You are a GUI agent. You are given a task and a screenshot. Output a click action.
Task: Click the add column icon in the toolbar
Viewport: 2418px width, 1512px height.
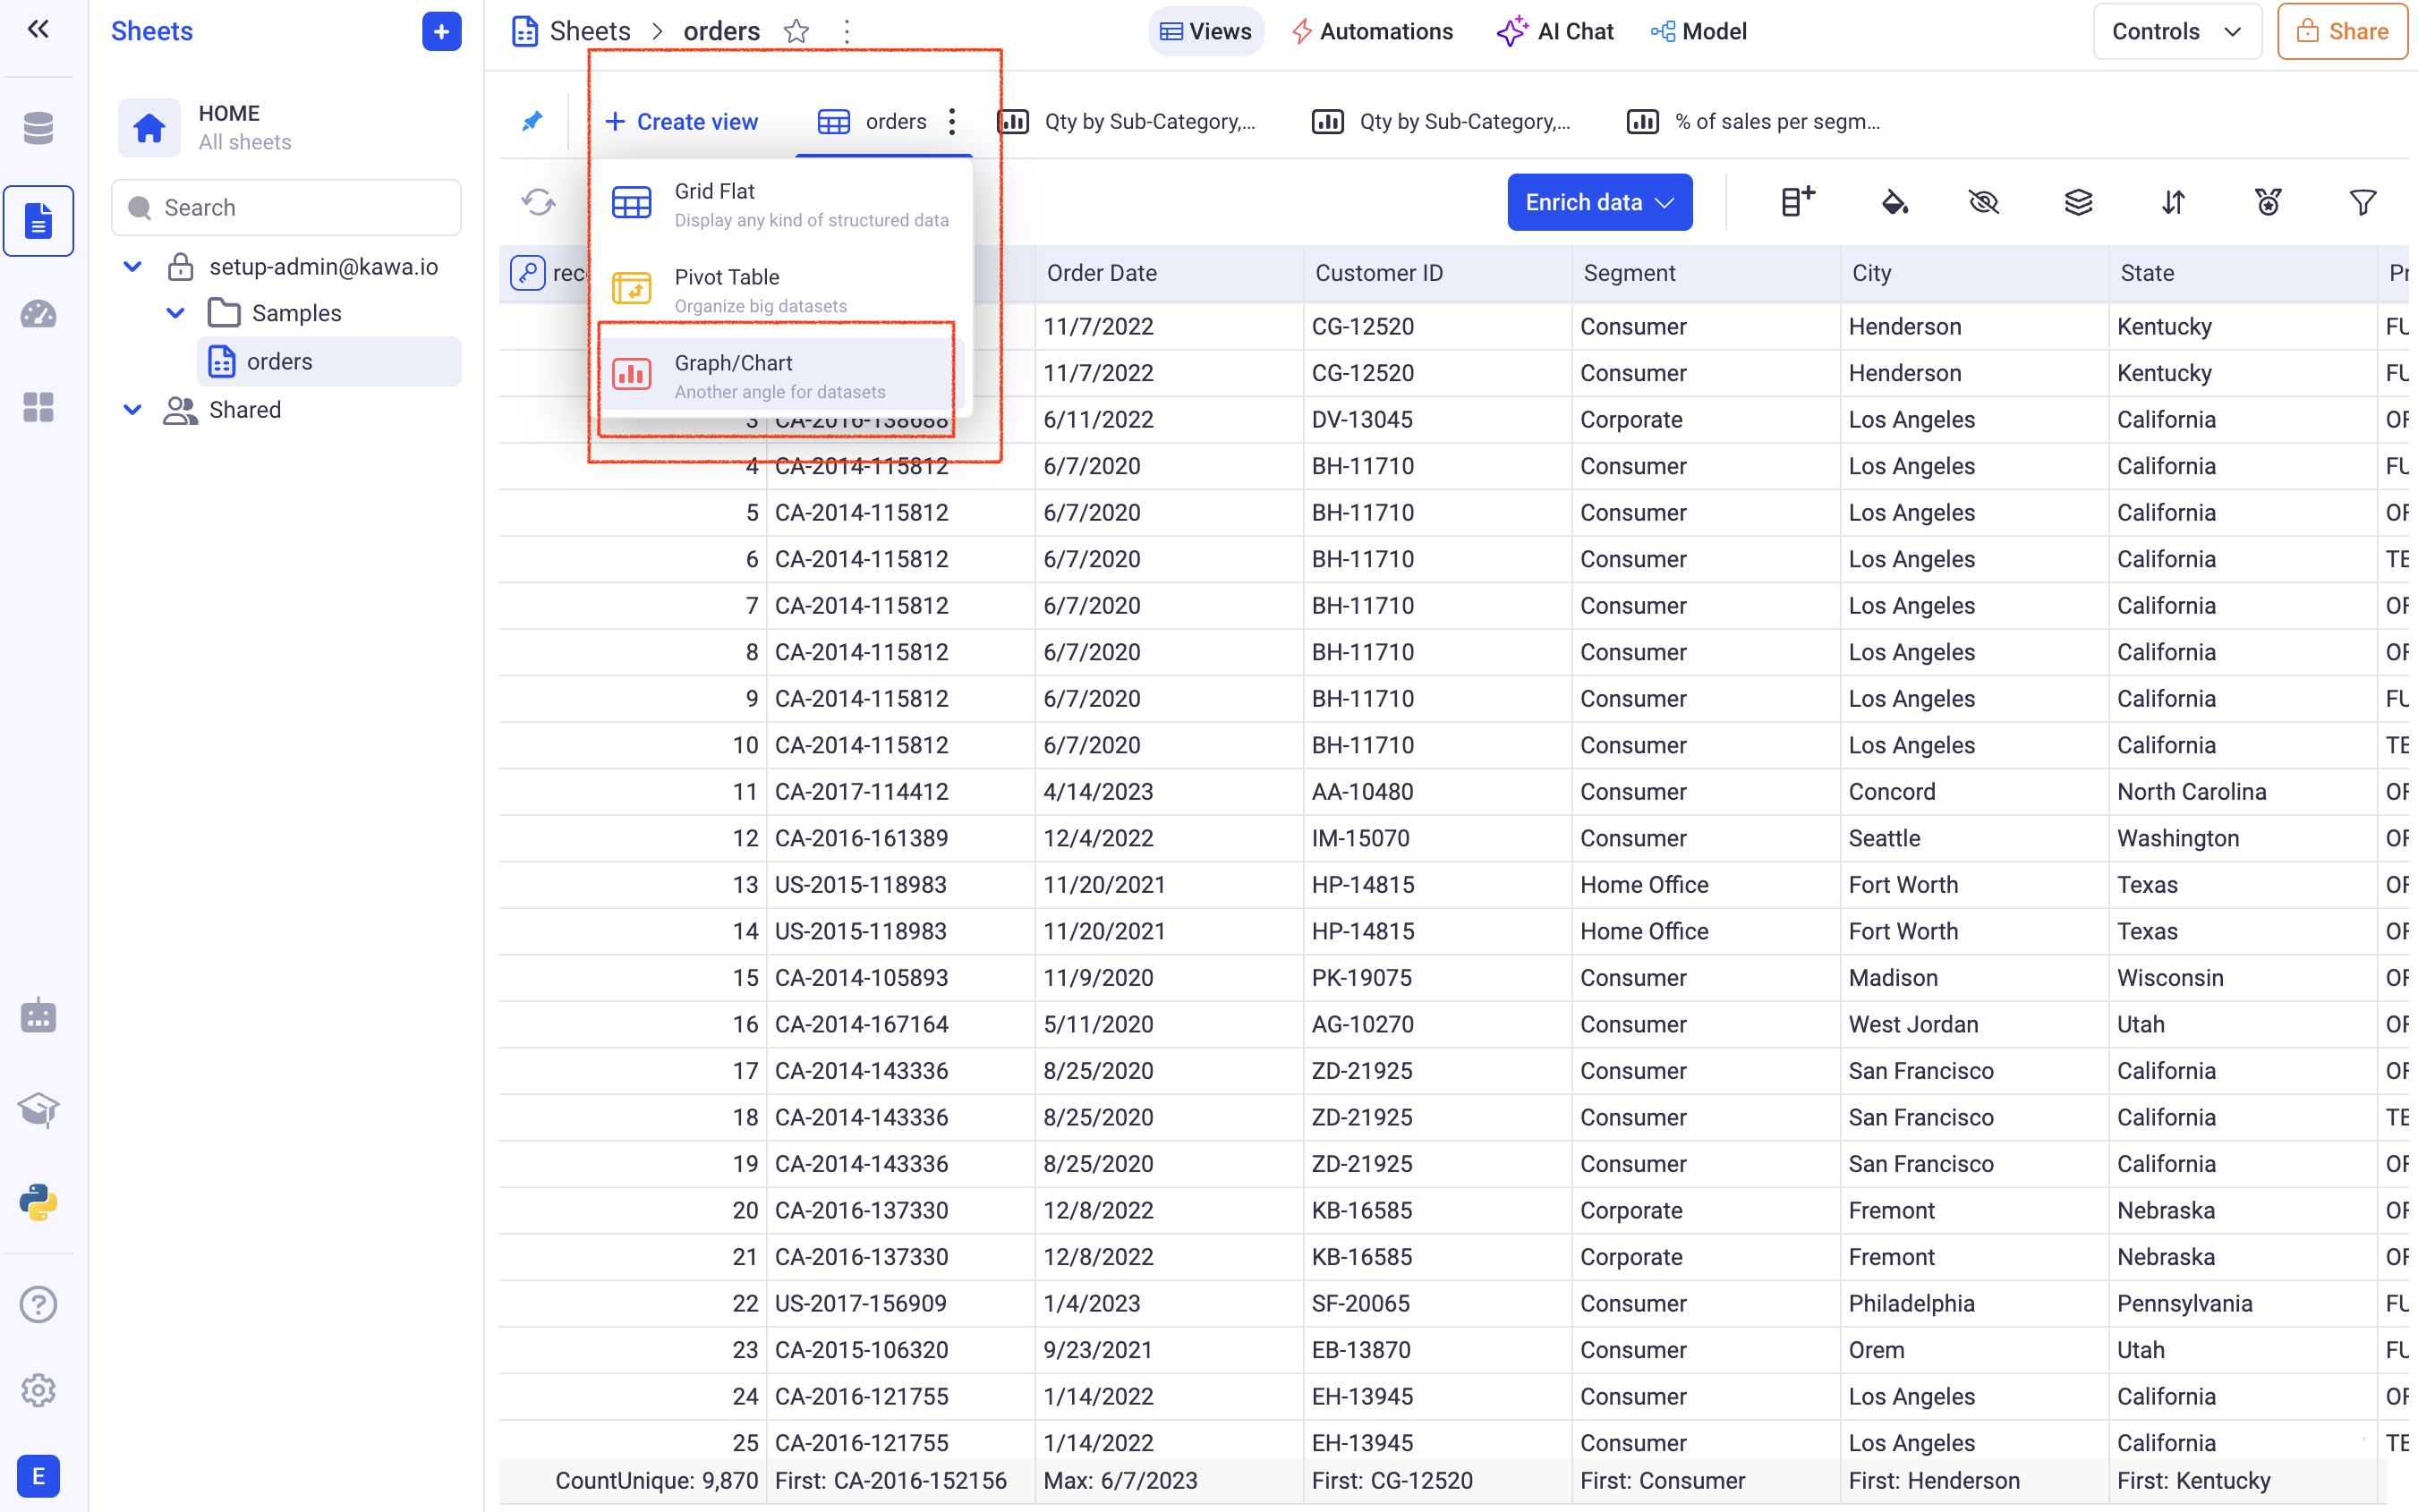tap(1797, 203)
